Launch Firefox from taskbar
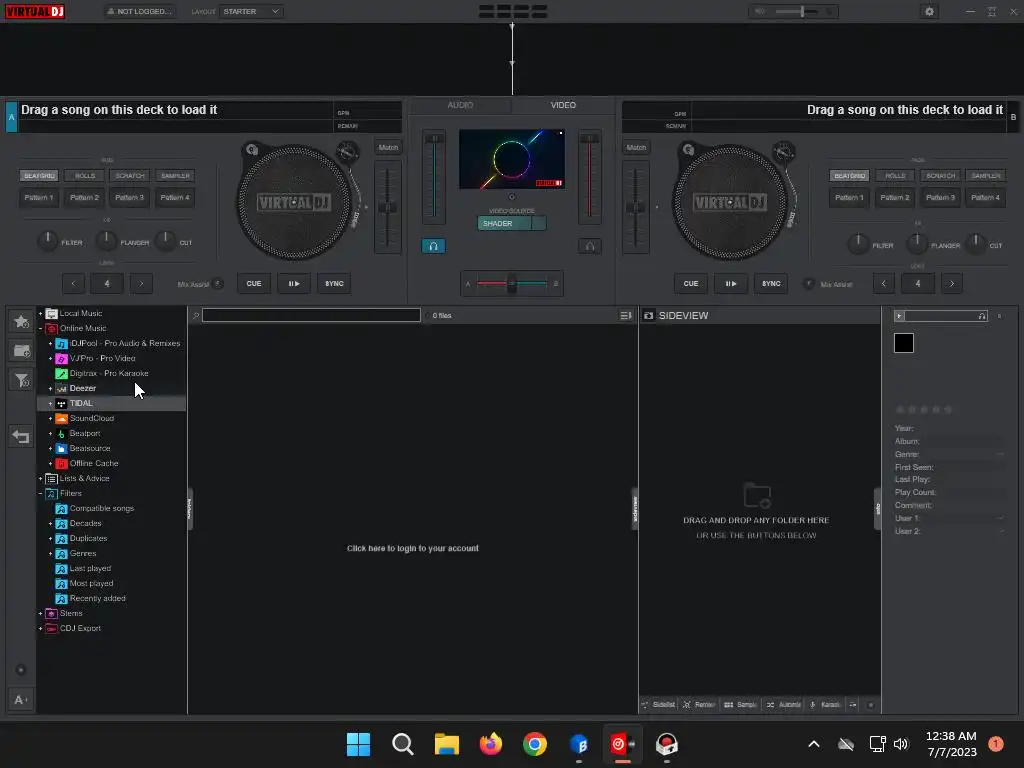Image resolution: width=1024 pixels, height=768 pixels. pyautogui.click(x=490, y=744)
